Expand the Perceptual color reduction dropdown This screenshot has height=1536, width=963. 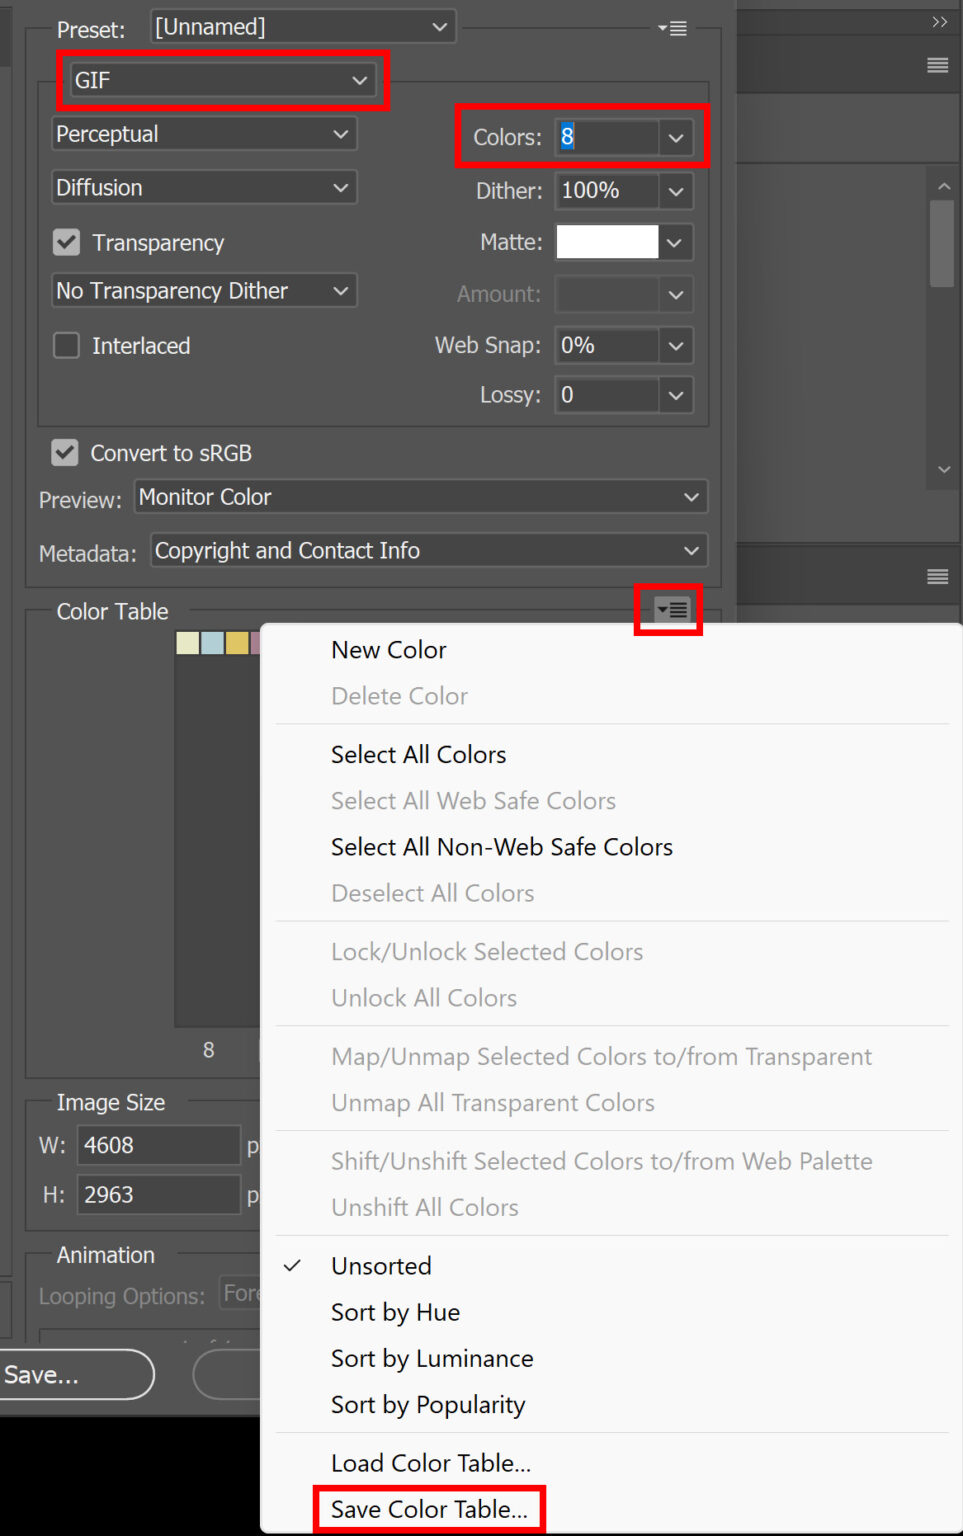pos(203,133)
